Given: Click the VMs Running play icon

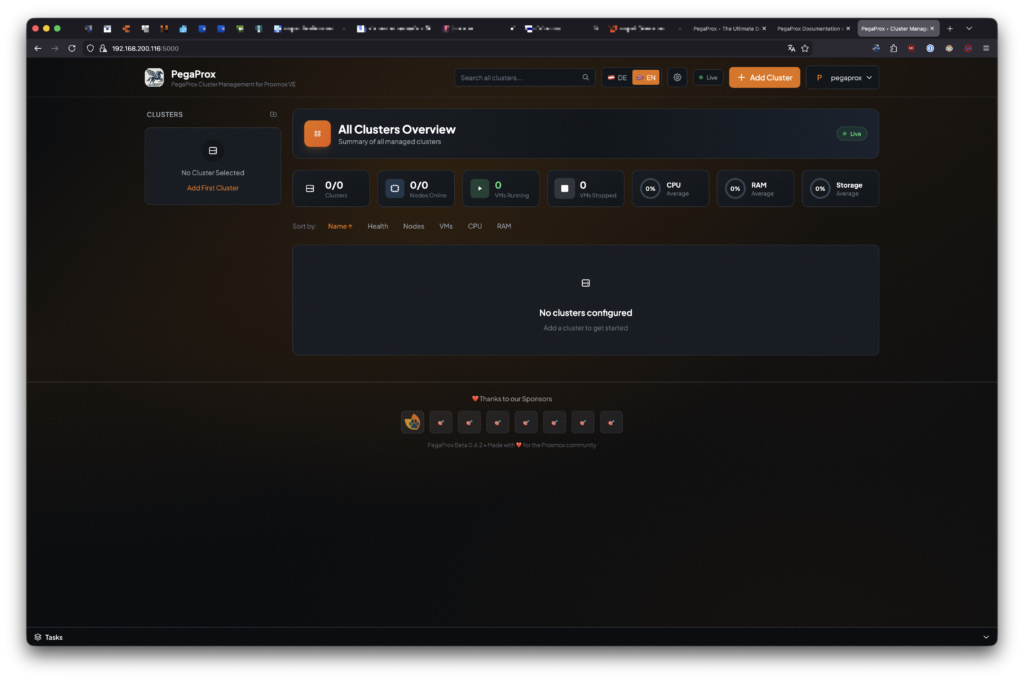Looking at the screenshot, I should 480,188.
